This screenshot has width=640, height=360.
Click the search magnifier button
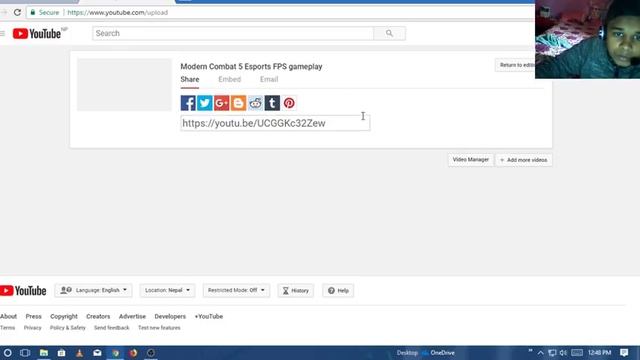(x=389, y=33)
